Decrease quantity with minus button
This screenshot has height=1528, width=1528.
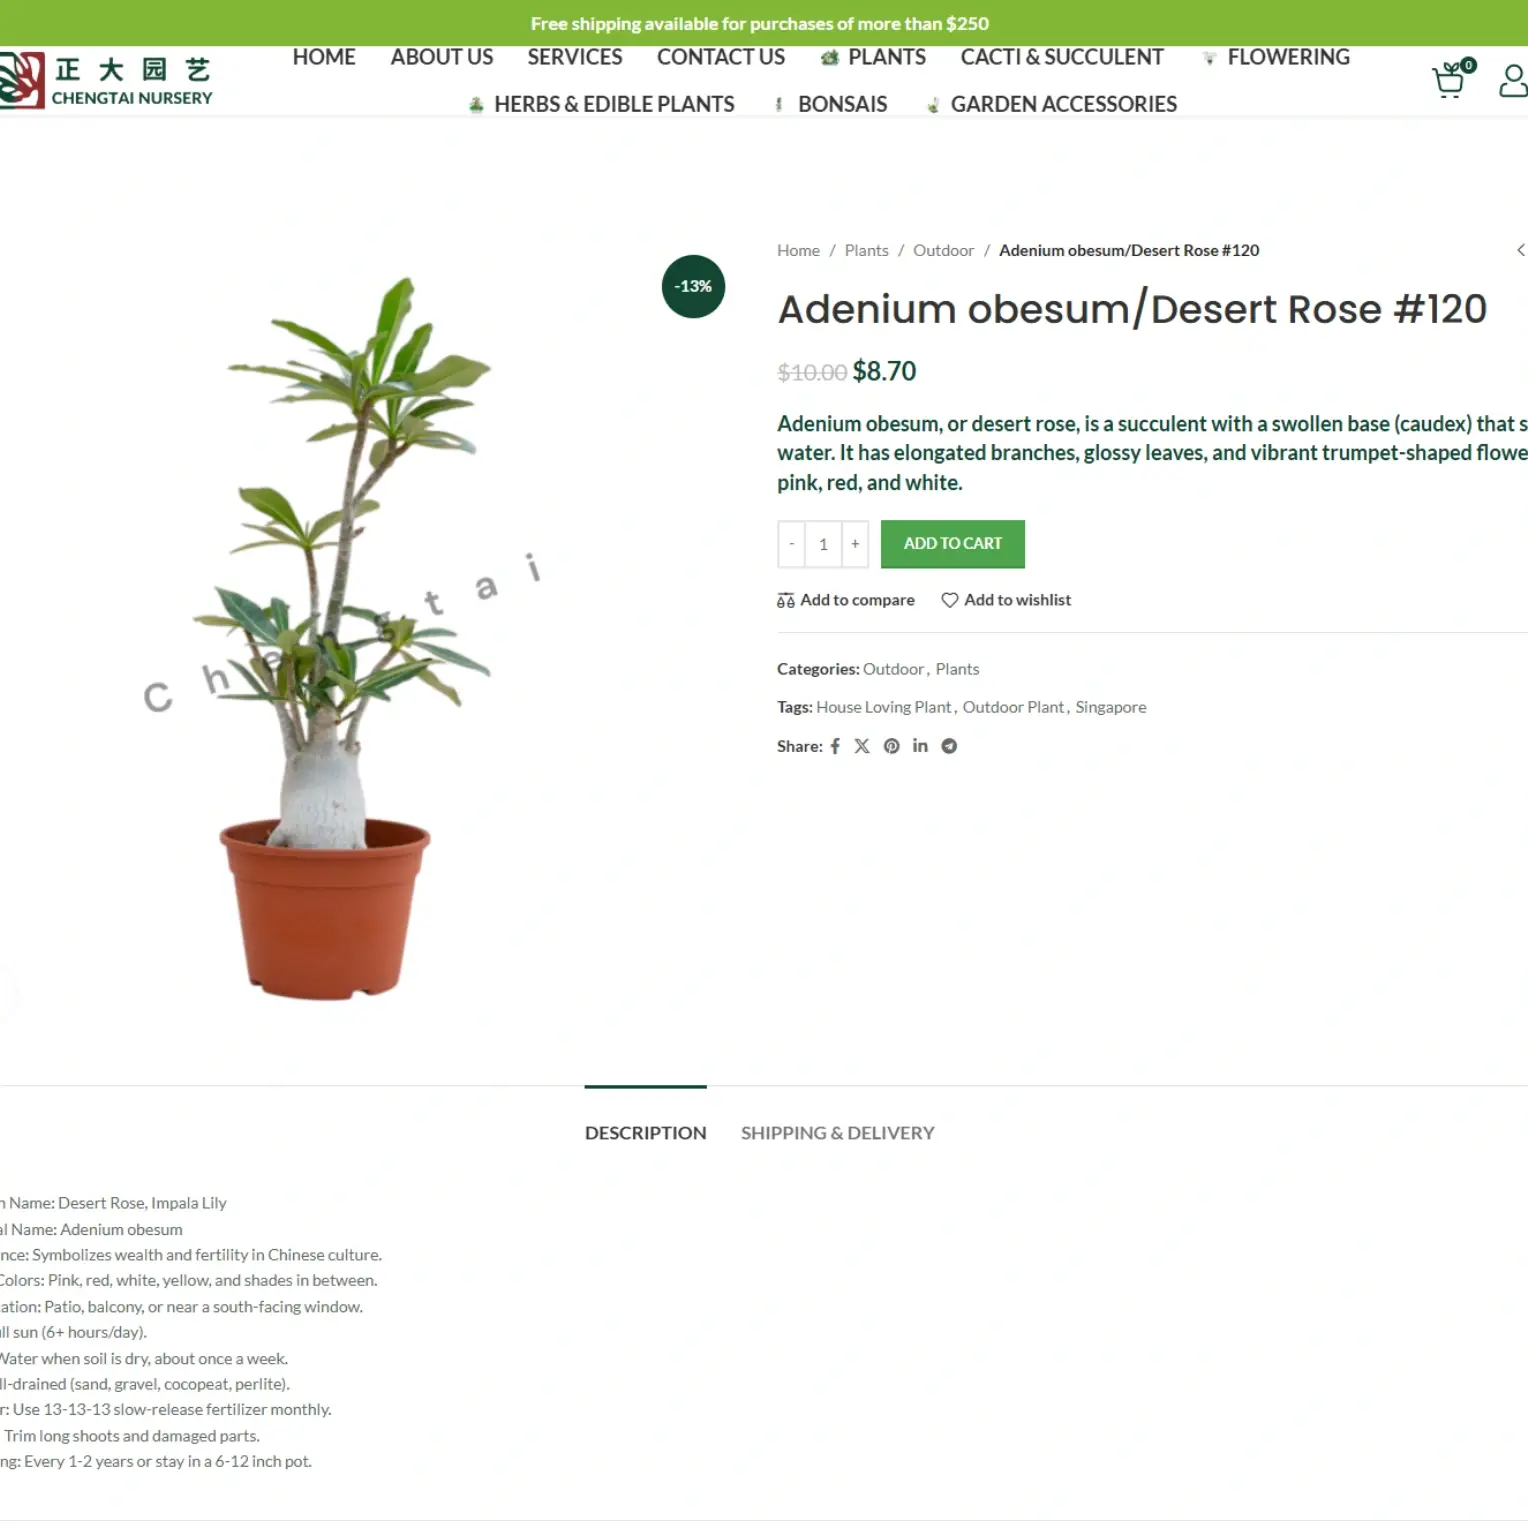pos(791,544)
